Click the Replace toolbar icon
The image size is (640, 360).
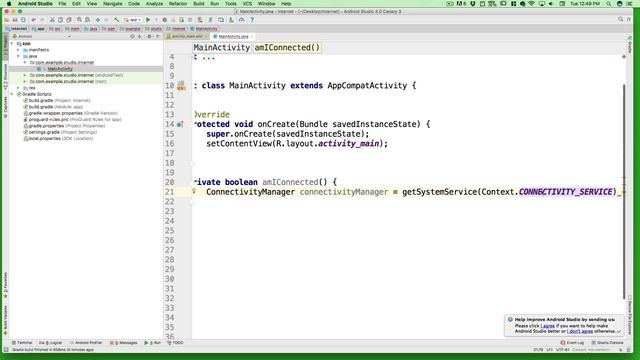point(87,20)
